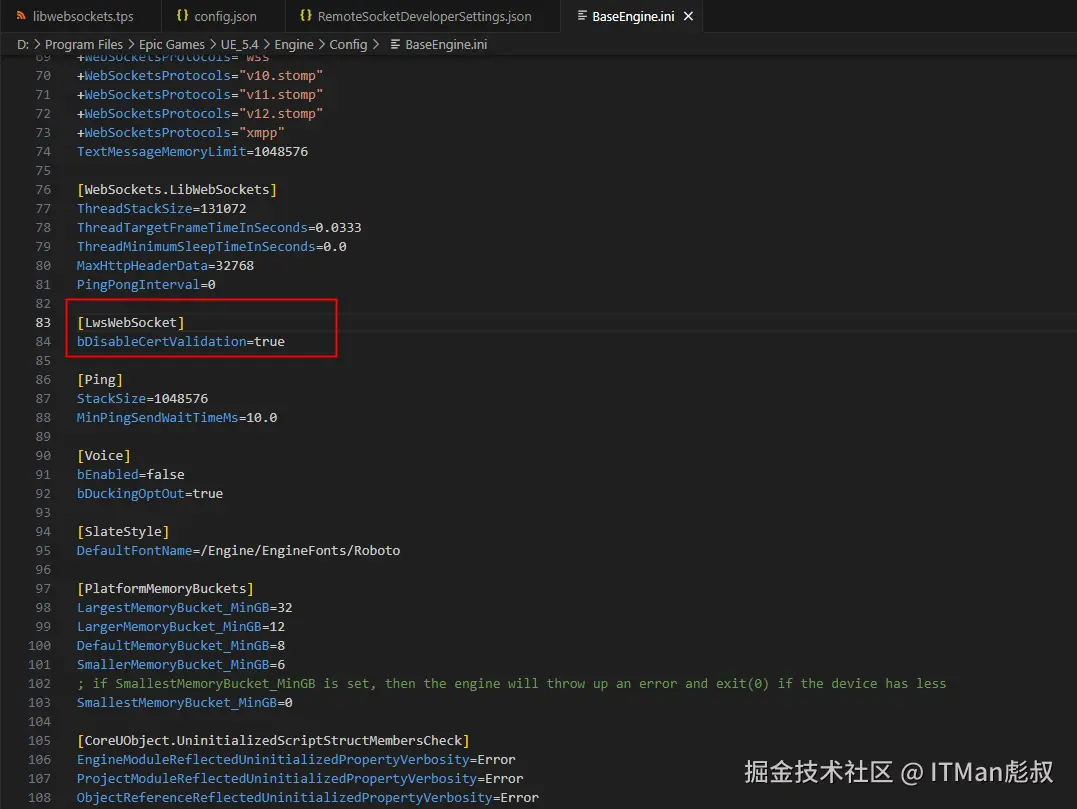Click the MaxHttpHeaderData=32768 line

click(x=165, y=265)
